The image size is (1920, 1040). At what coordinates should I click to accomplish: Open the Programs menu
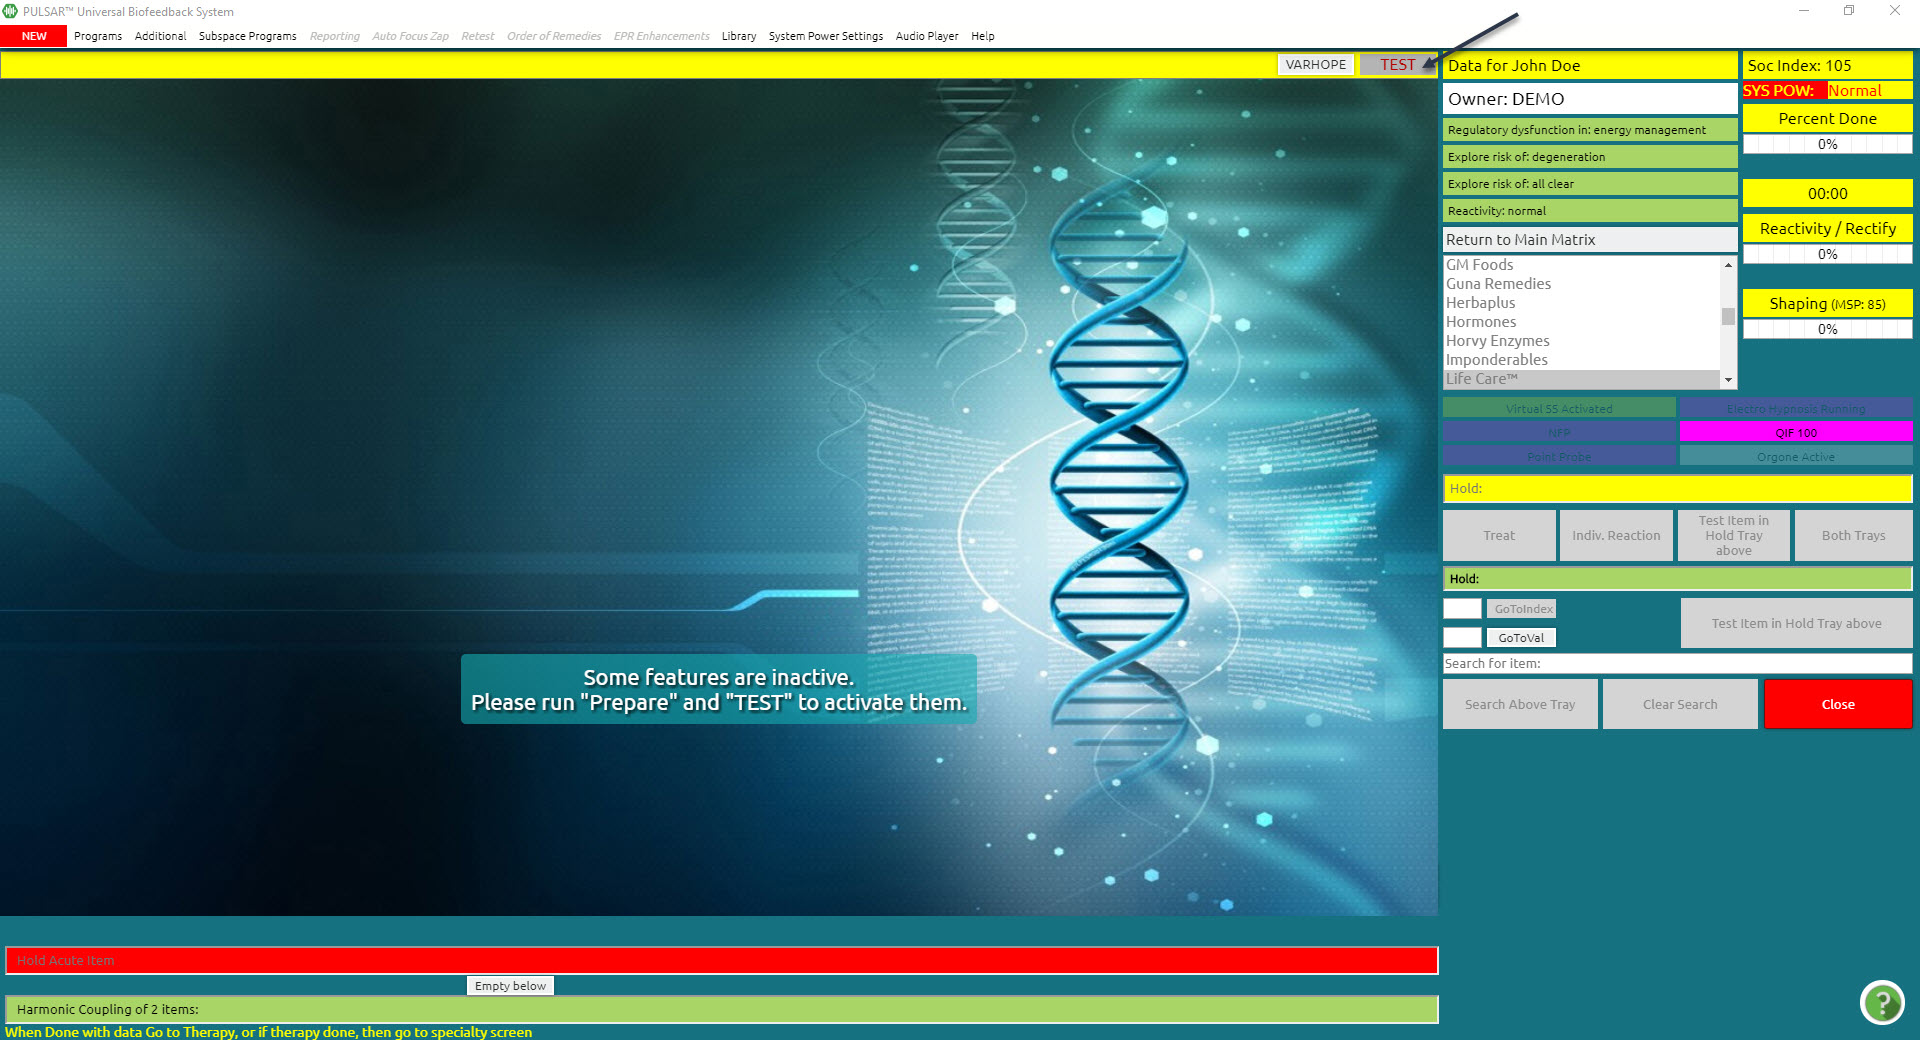pos(97,36)
